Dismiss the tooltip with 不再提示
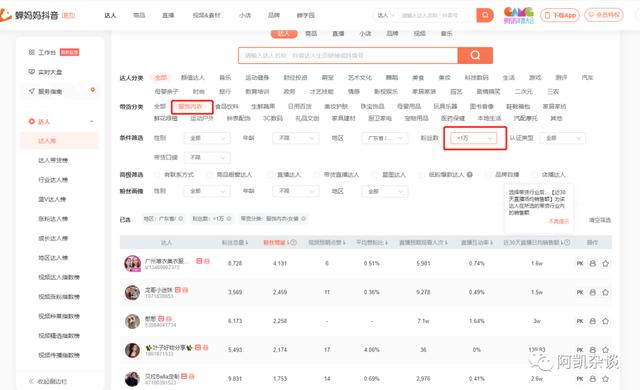This screenshot has width=640, height=390. pyautogui.click(x=559, y=221)
